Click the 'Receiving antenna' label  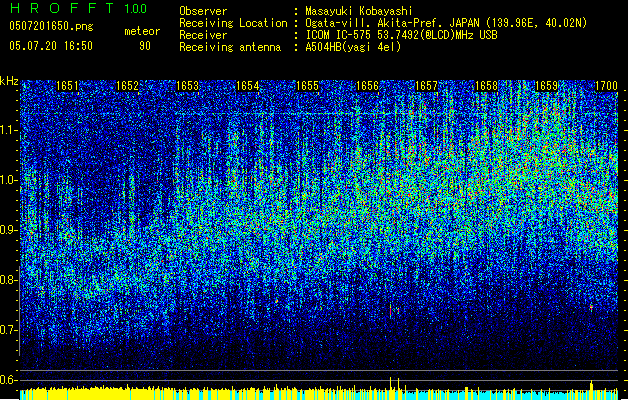click(230, 47)
